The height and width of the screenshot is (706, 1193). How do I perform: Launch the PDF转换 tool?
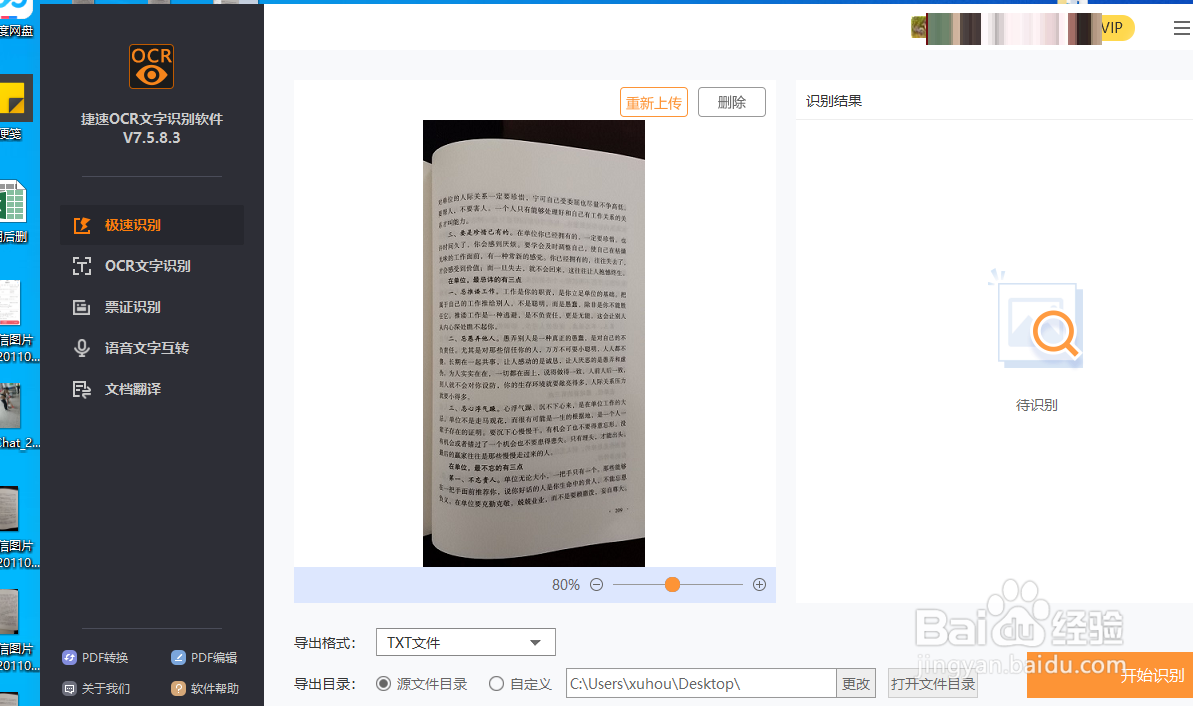(104, 657)
